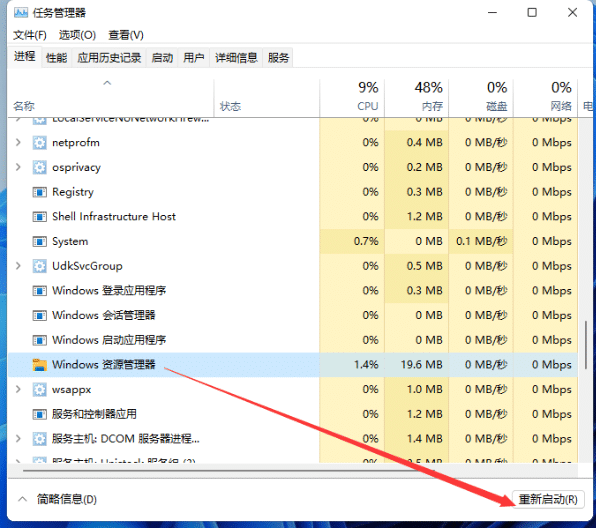
Task: Click the Registry process icon
Action: tap(40, 192)
